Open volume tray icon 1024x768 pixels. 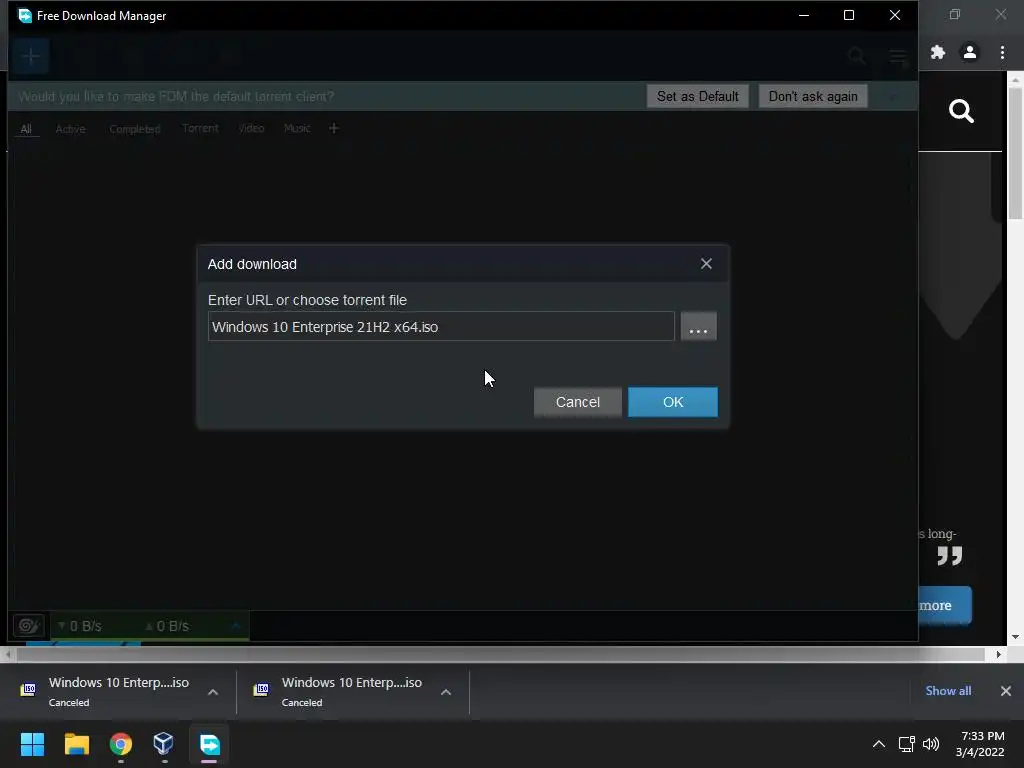coord(931,744)
